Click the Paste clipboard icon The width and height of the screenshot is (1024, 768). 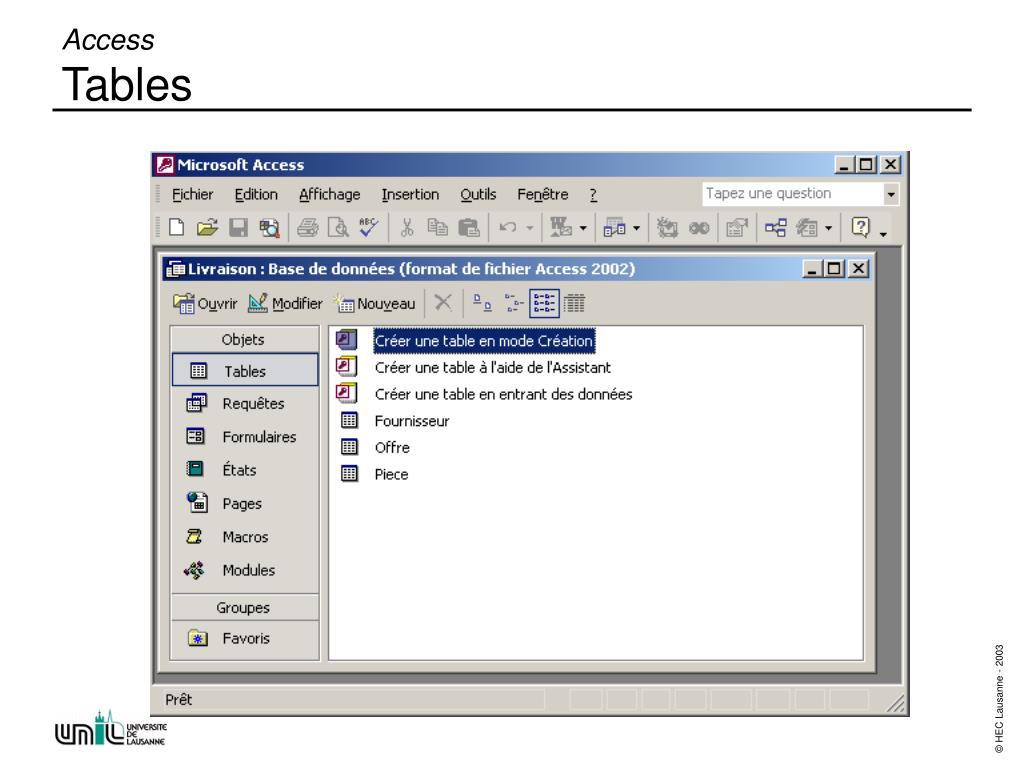[x=468, y=227]
